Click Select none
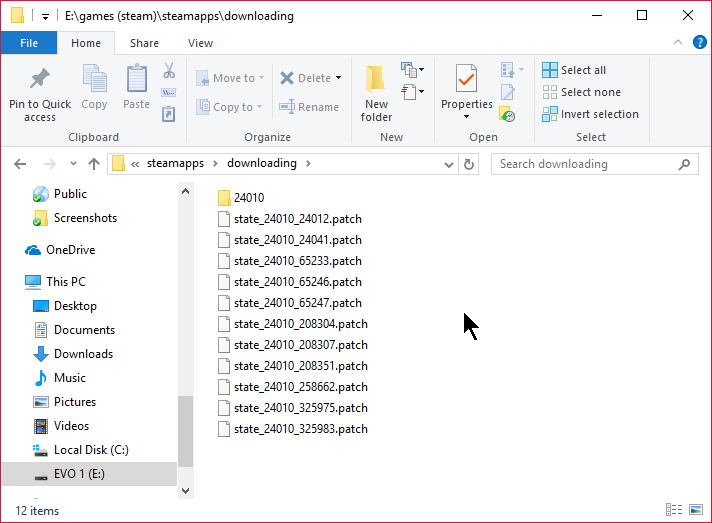This screenshot has width=712, height=523. coord(582,92)
